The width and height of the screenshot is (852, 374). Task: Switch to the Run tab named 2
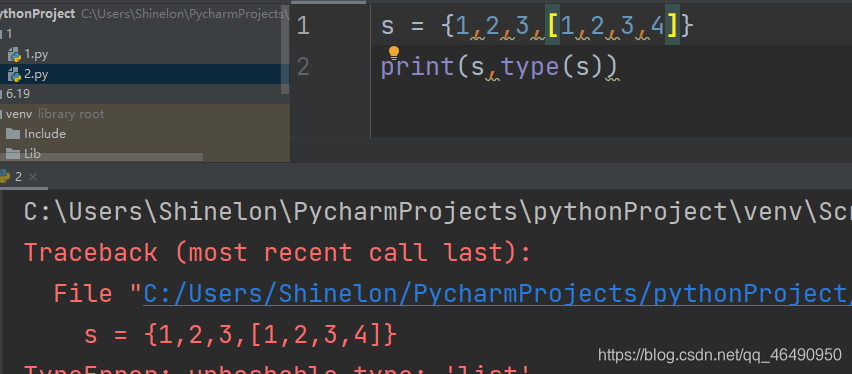click(18, 176)
